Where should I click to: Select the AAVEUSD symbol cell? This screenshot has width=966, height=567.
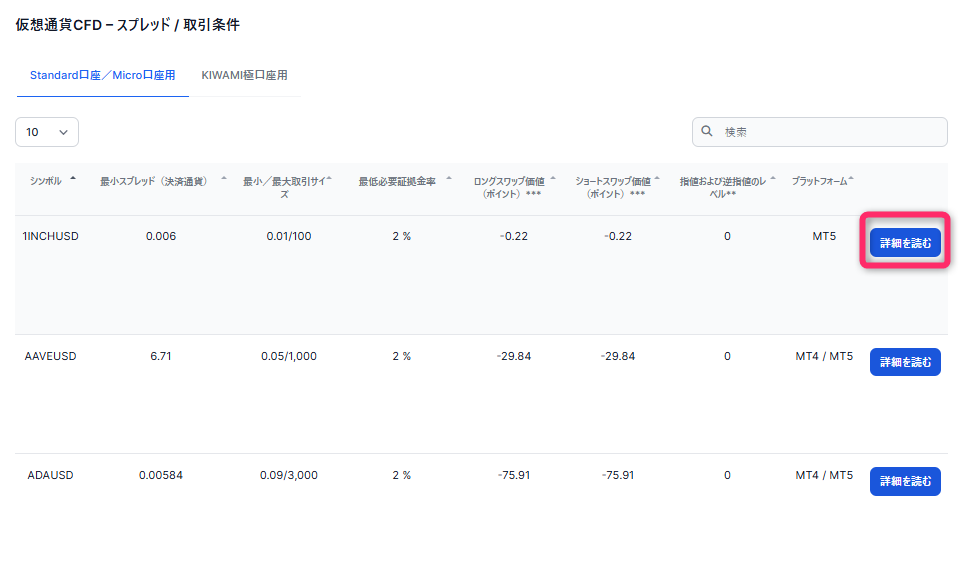pyautogui.click(x=51, y=356)
